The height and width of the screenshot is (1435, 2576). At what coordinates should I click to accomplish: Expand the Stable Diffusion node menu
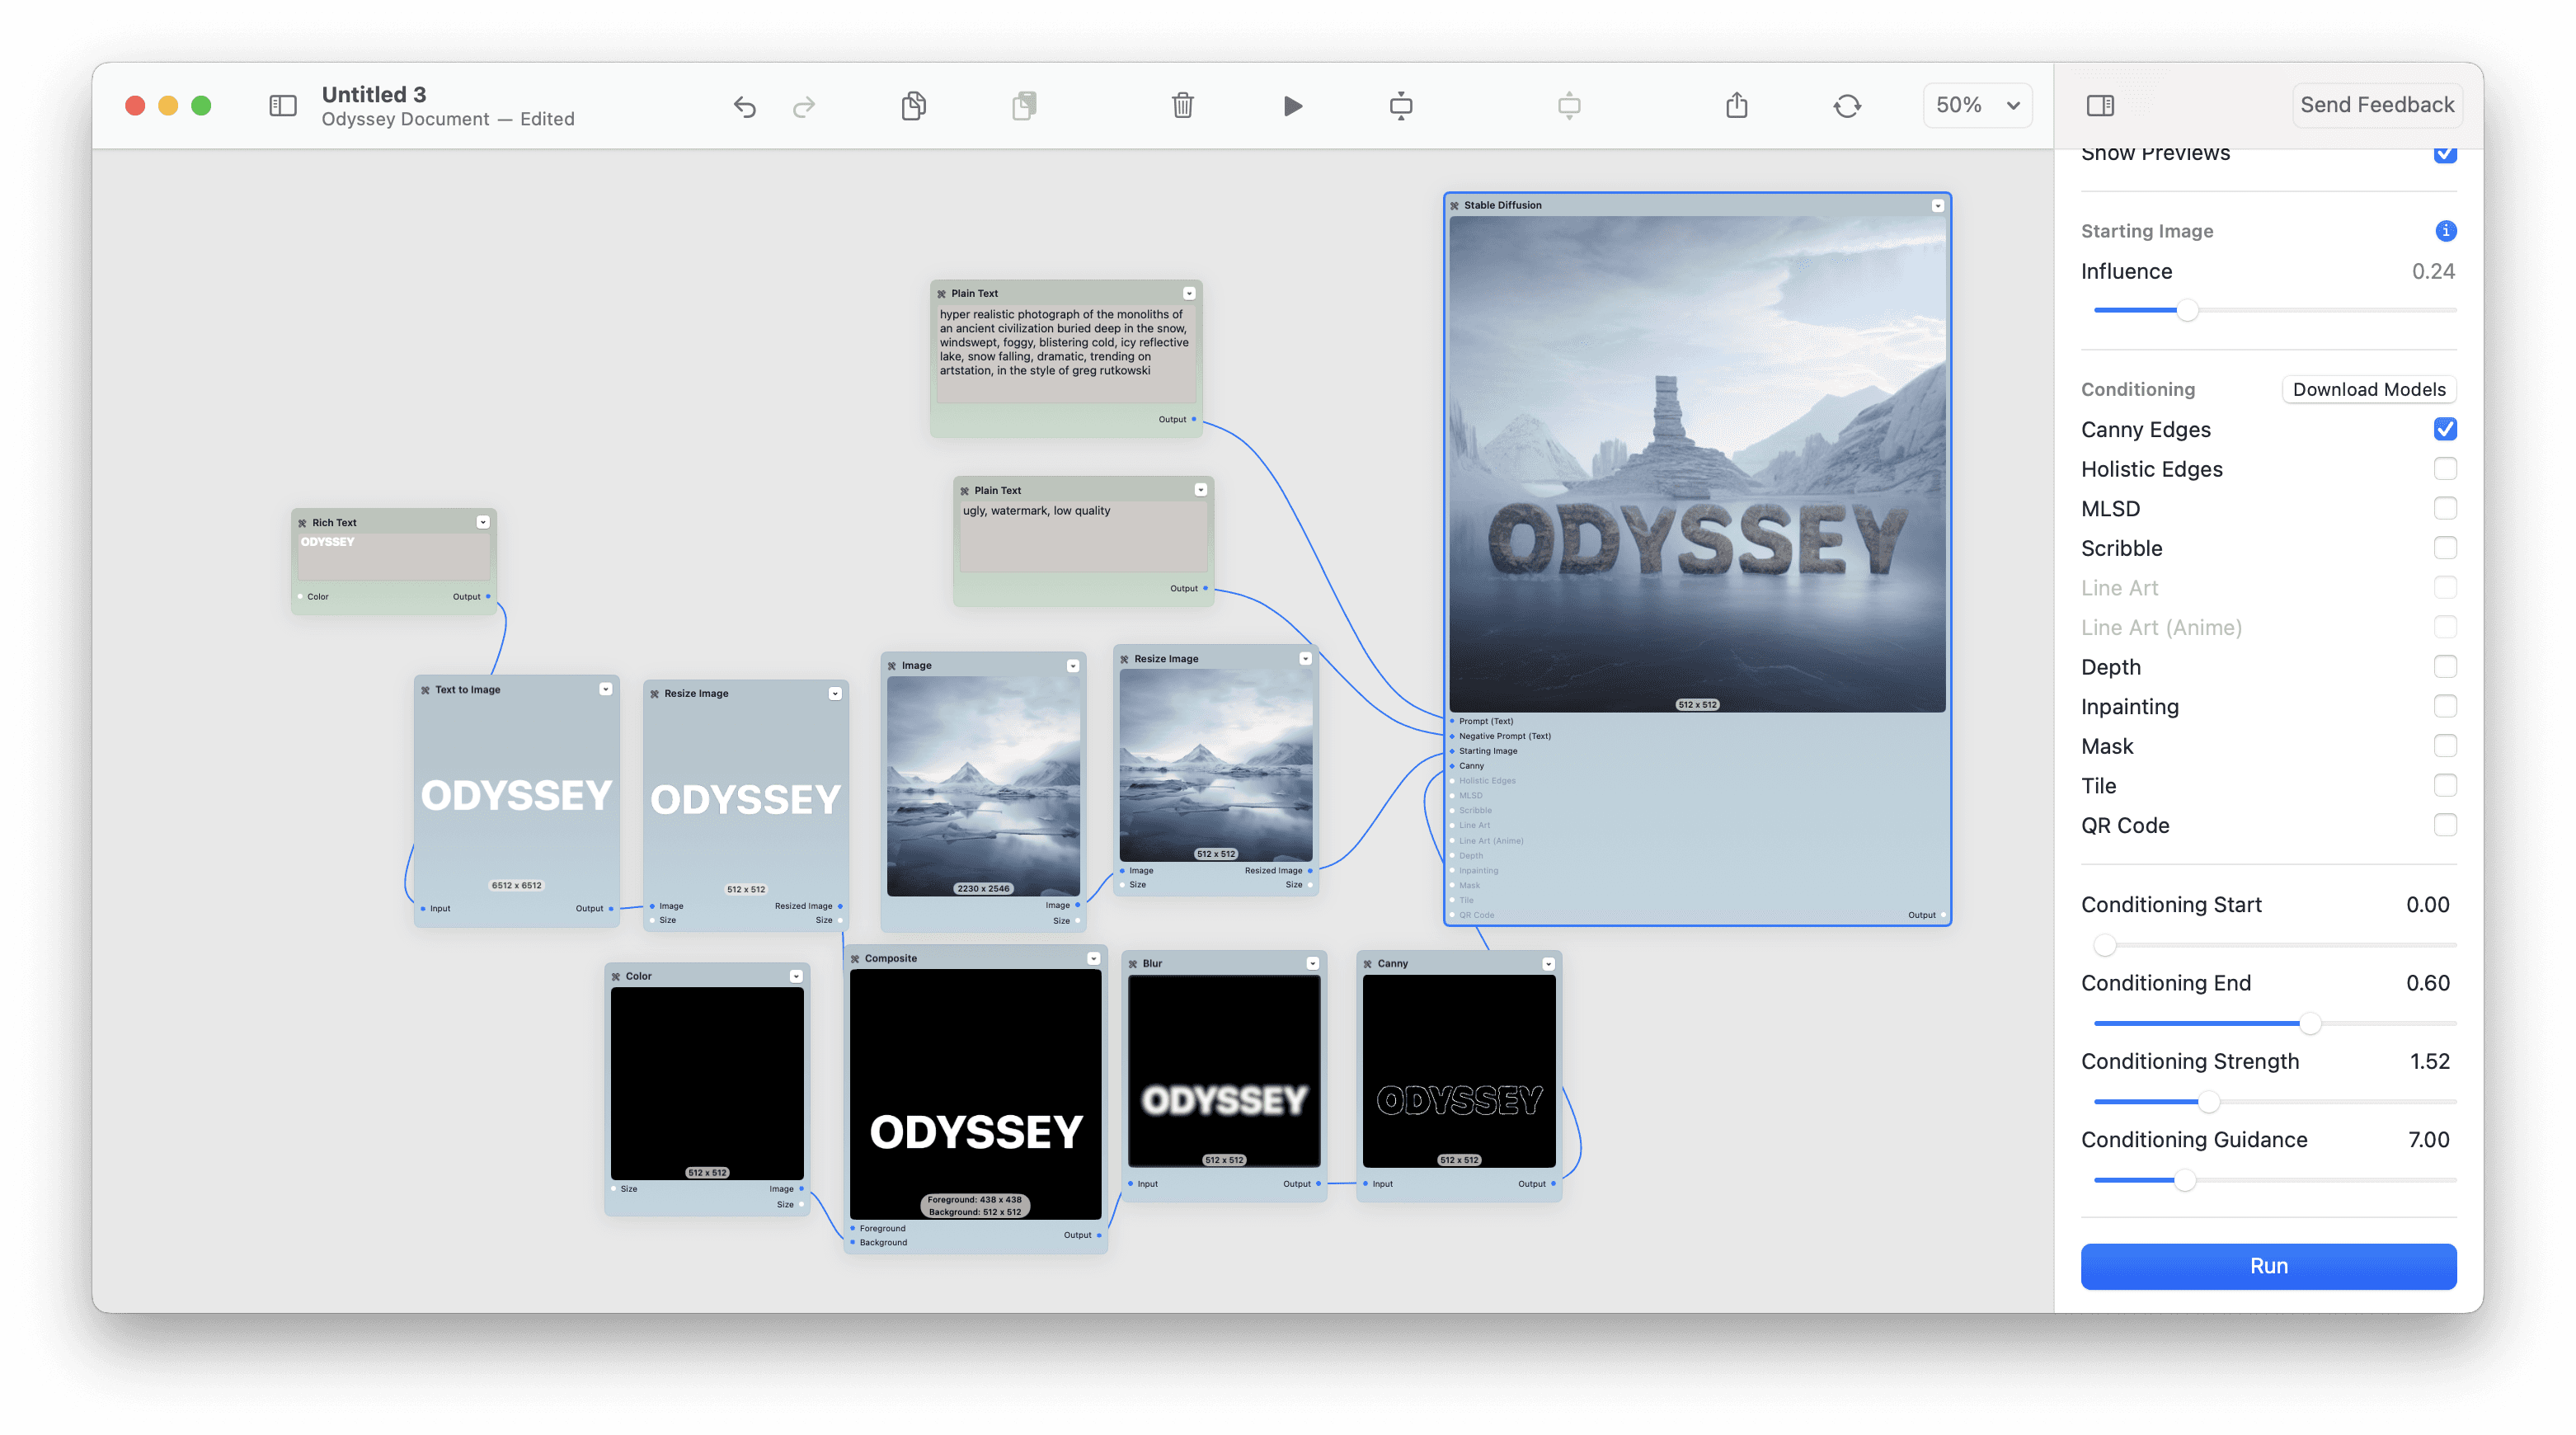1937,205
